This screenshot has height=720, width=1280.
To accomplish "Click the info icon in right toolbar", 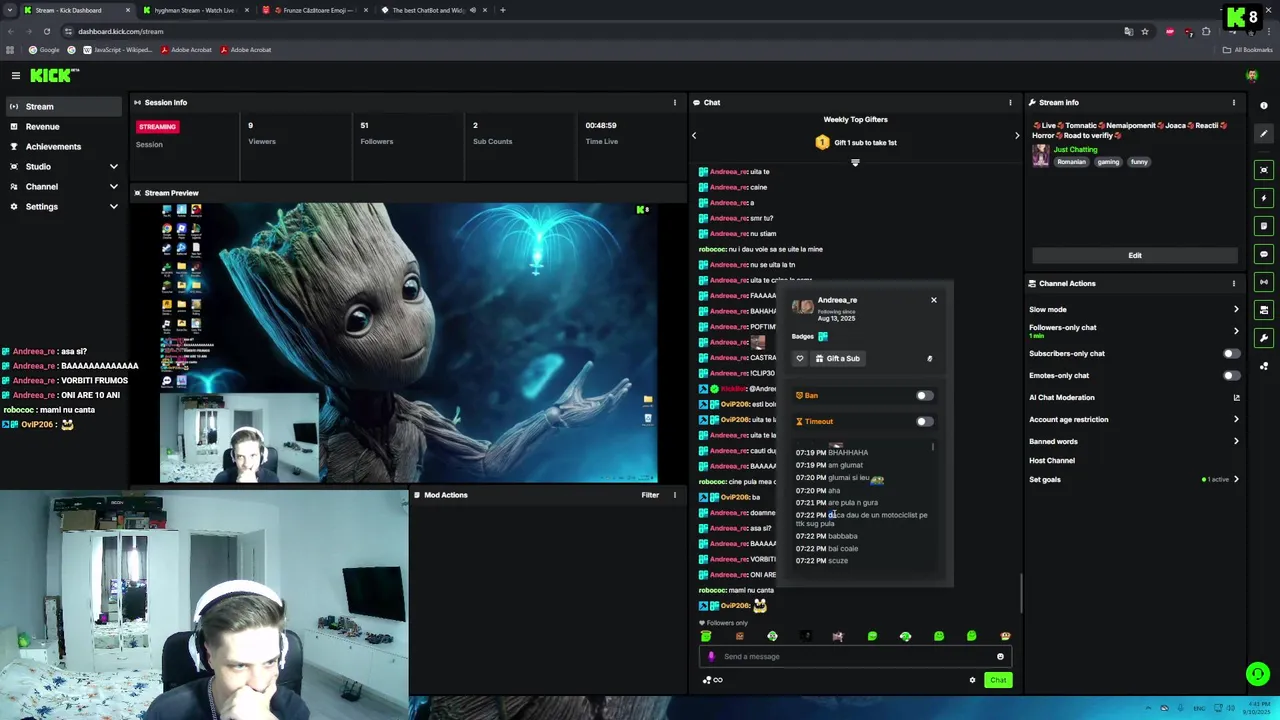I will pos(1264,105).
